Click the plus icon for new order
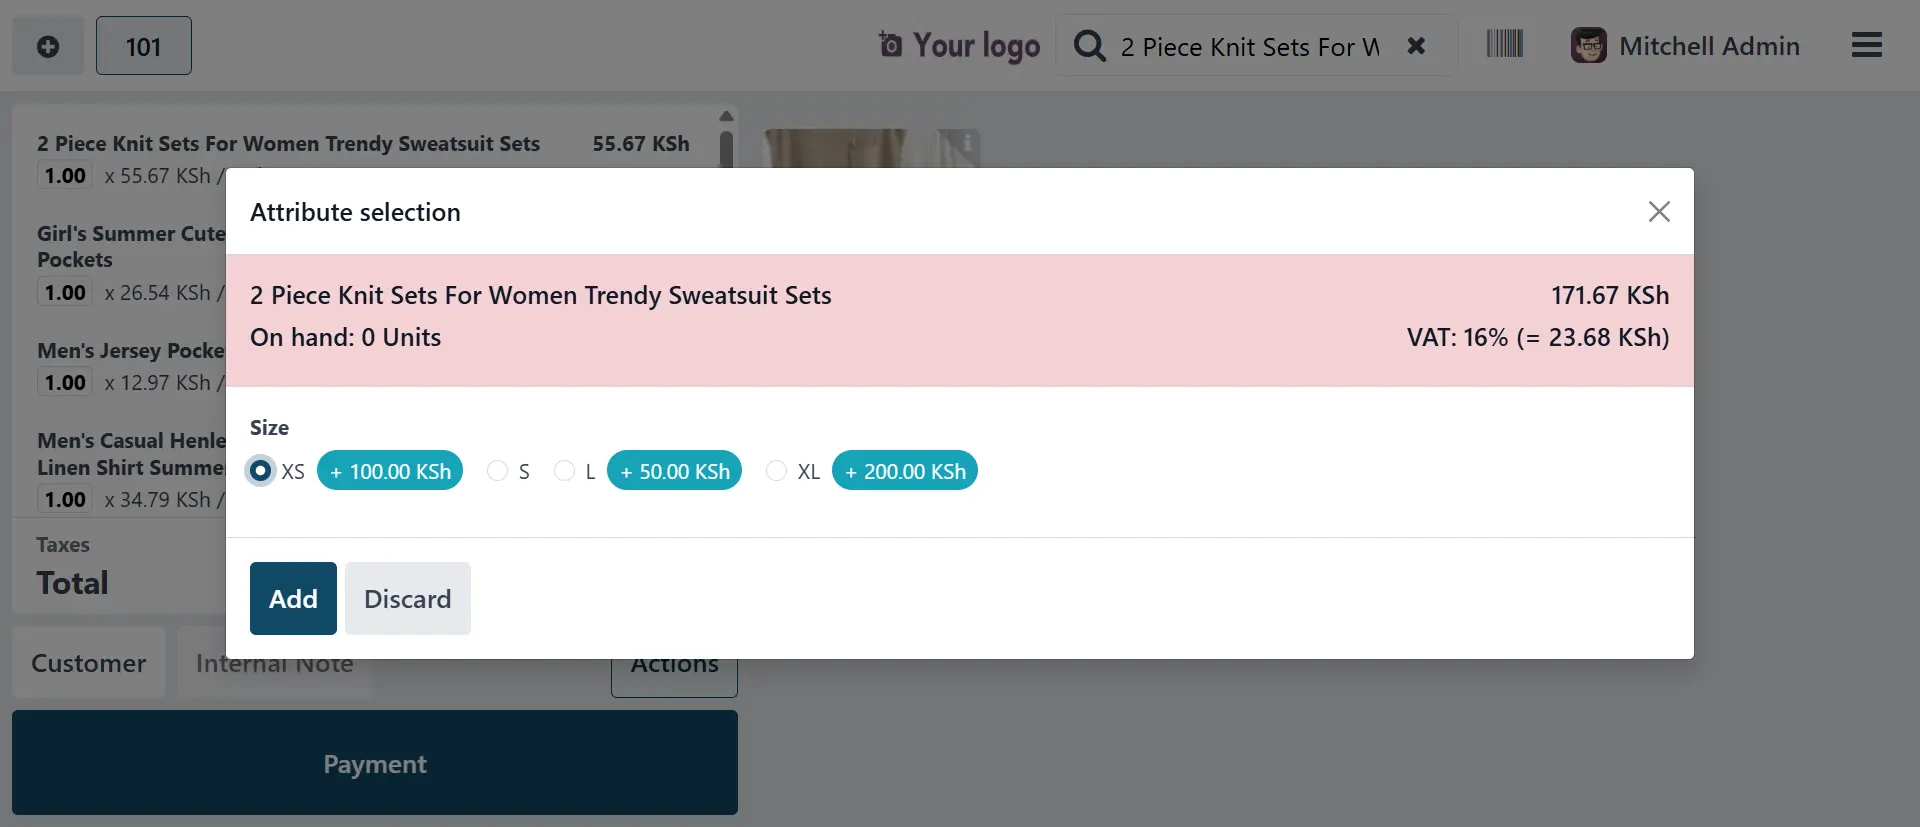 point(47,46)
